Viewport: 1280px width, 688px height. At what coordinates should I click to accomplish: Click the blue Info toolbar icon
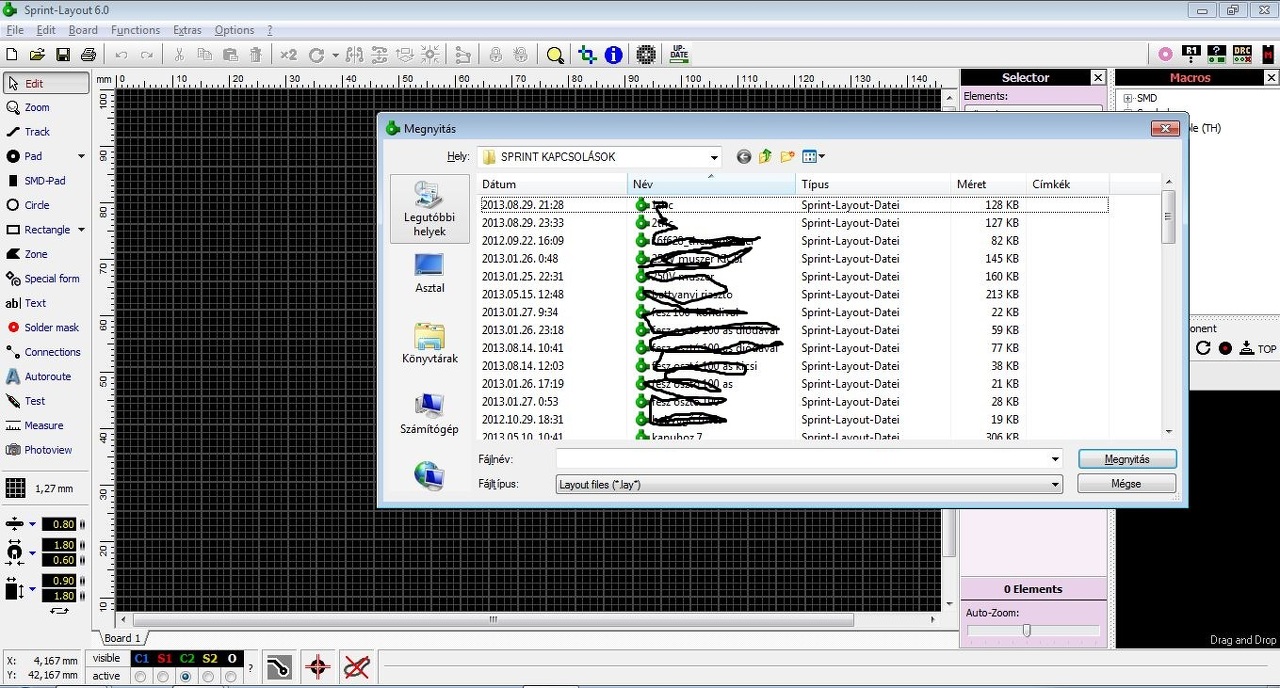coord(613,55)
